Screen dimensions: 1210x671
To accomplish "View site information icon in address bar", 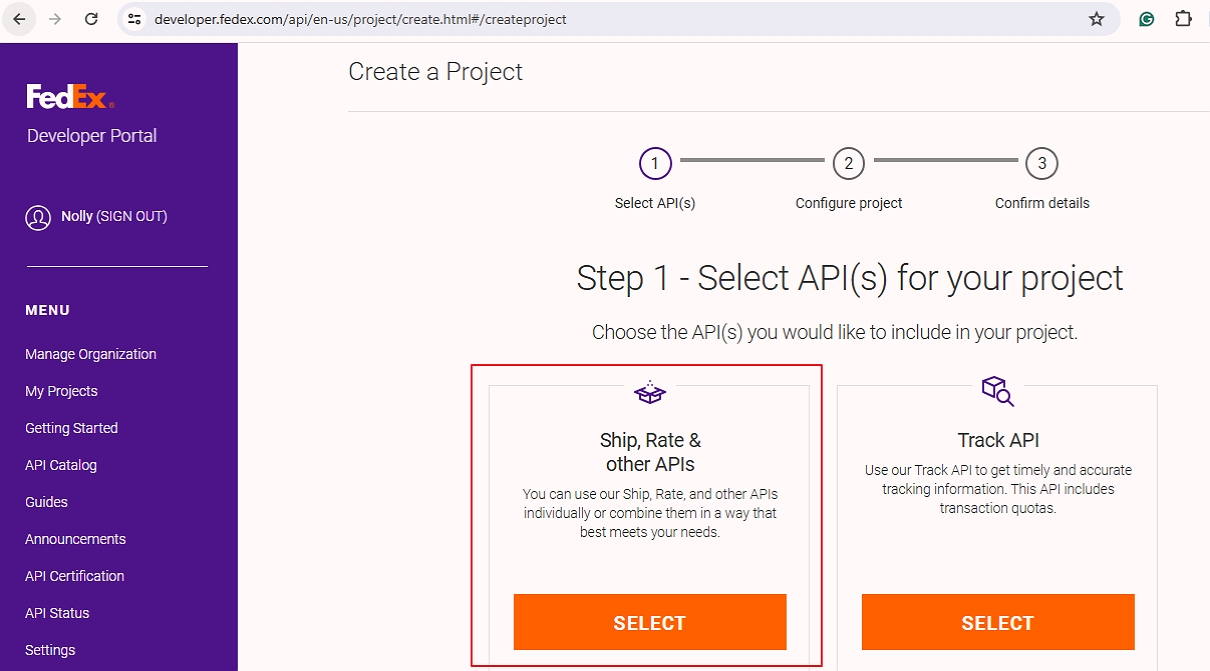I will [135, 19].
